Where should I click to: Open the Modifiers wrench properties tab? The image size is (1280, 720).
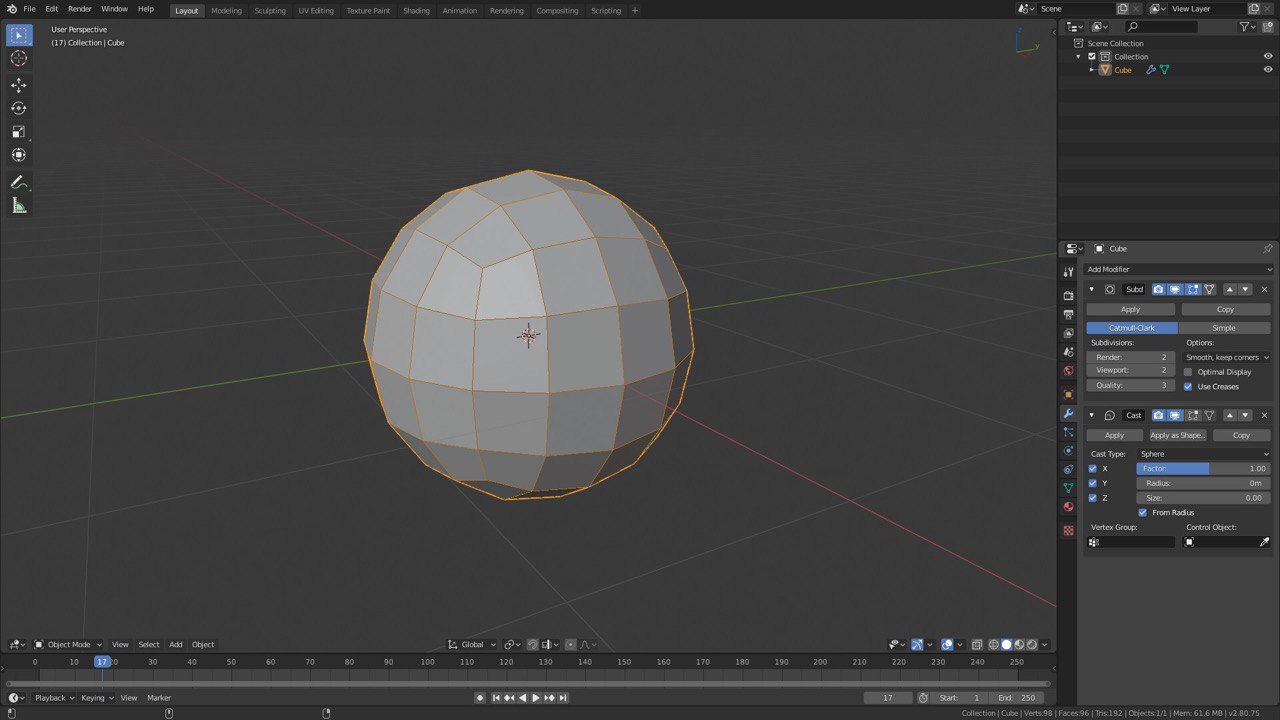pyautogui.click(x=1068, y=414)
